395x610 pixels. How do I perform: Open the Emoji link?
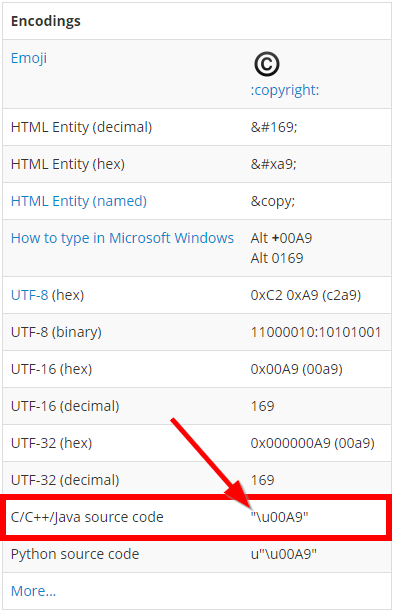(29, 58)
